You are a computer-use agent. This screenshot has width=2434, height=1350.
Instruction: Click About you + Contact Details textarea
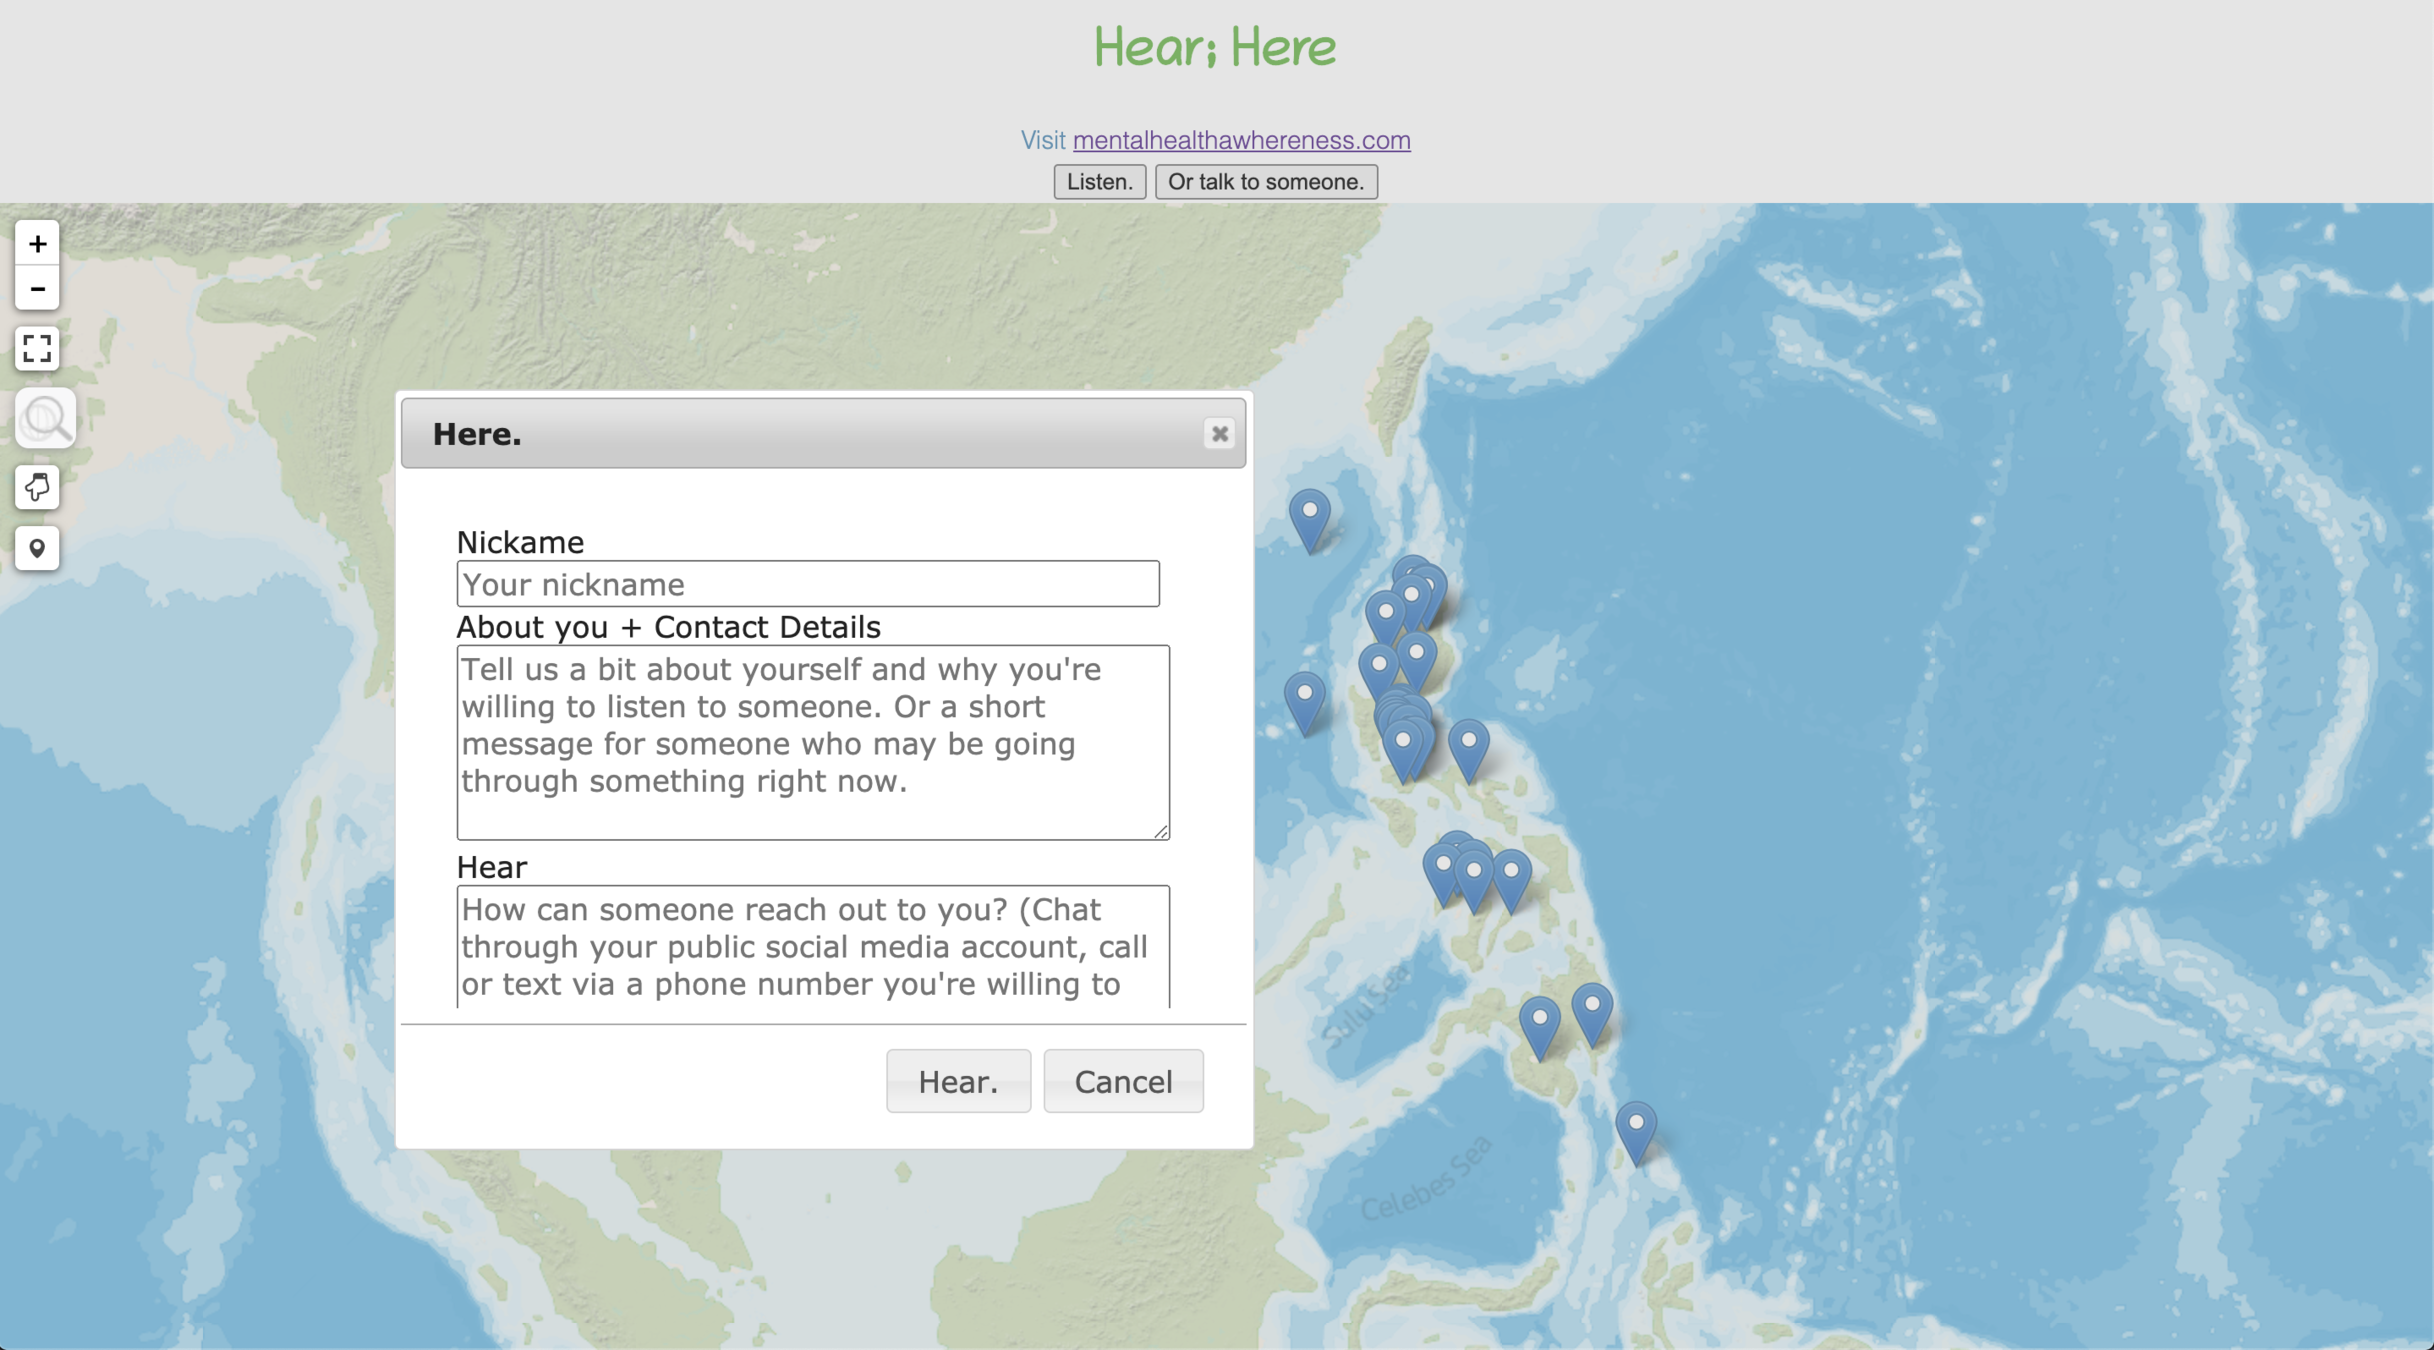(812, 742)
